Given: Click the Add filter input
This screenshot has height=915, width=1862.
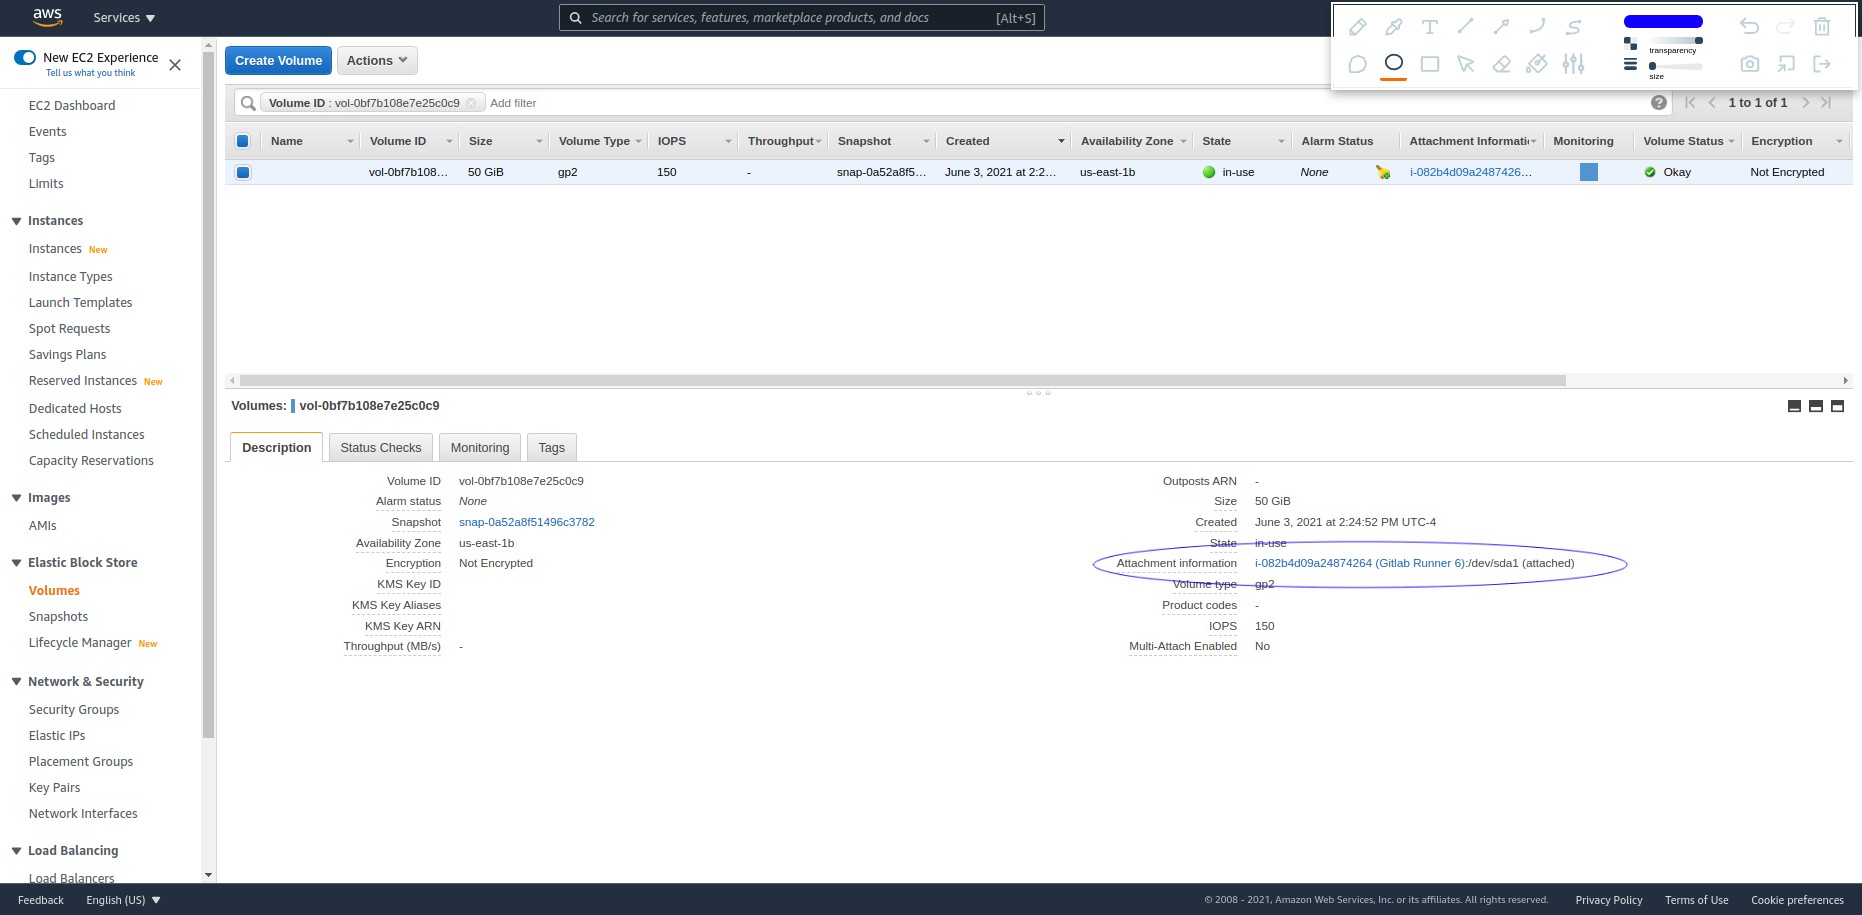Looking at the screenshot, I should coord(513,103).
